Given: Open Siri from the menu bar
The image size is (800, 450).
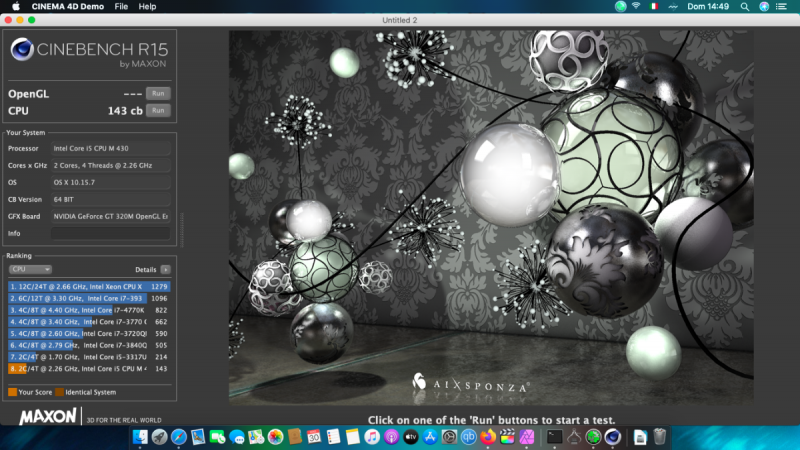Looking at the screenshot, I should tap(765, 6).
